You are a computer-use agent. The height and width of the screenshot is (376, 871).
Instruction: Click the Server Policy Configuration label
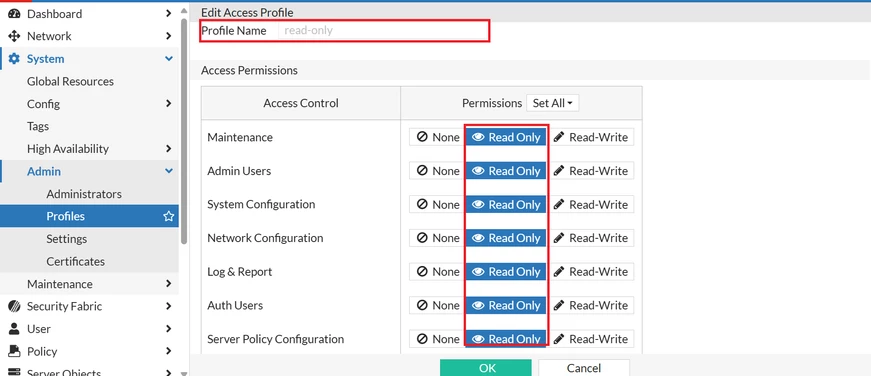point(276,339)
